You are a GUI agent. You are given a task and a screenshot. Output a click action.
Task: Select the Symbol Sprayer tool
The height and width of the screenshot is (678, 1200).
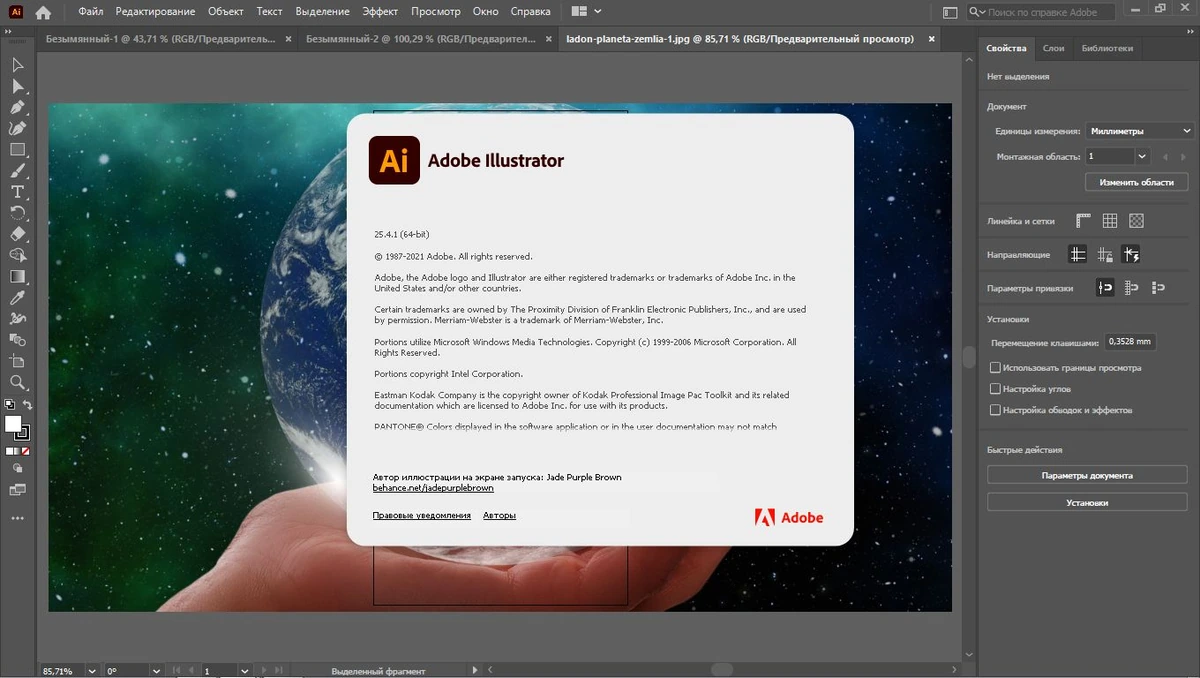click(17, 318)
